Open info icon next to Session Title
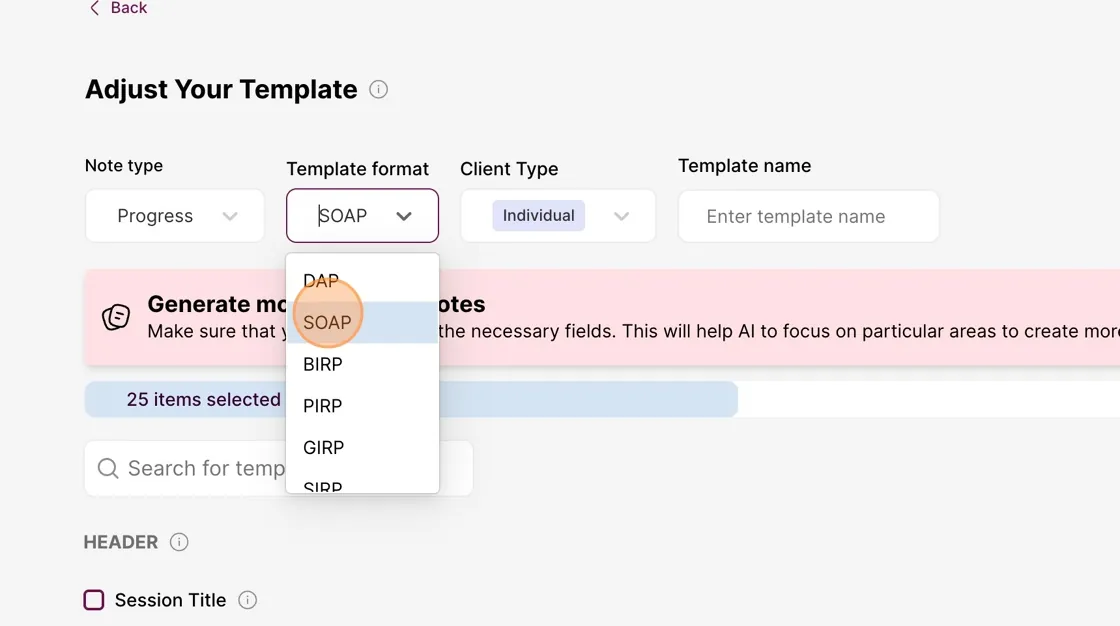The width and height of the screenshot is (1120, 626). (248, 600)
